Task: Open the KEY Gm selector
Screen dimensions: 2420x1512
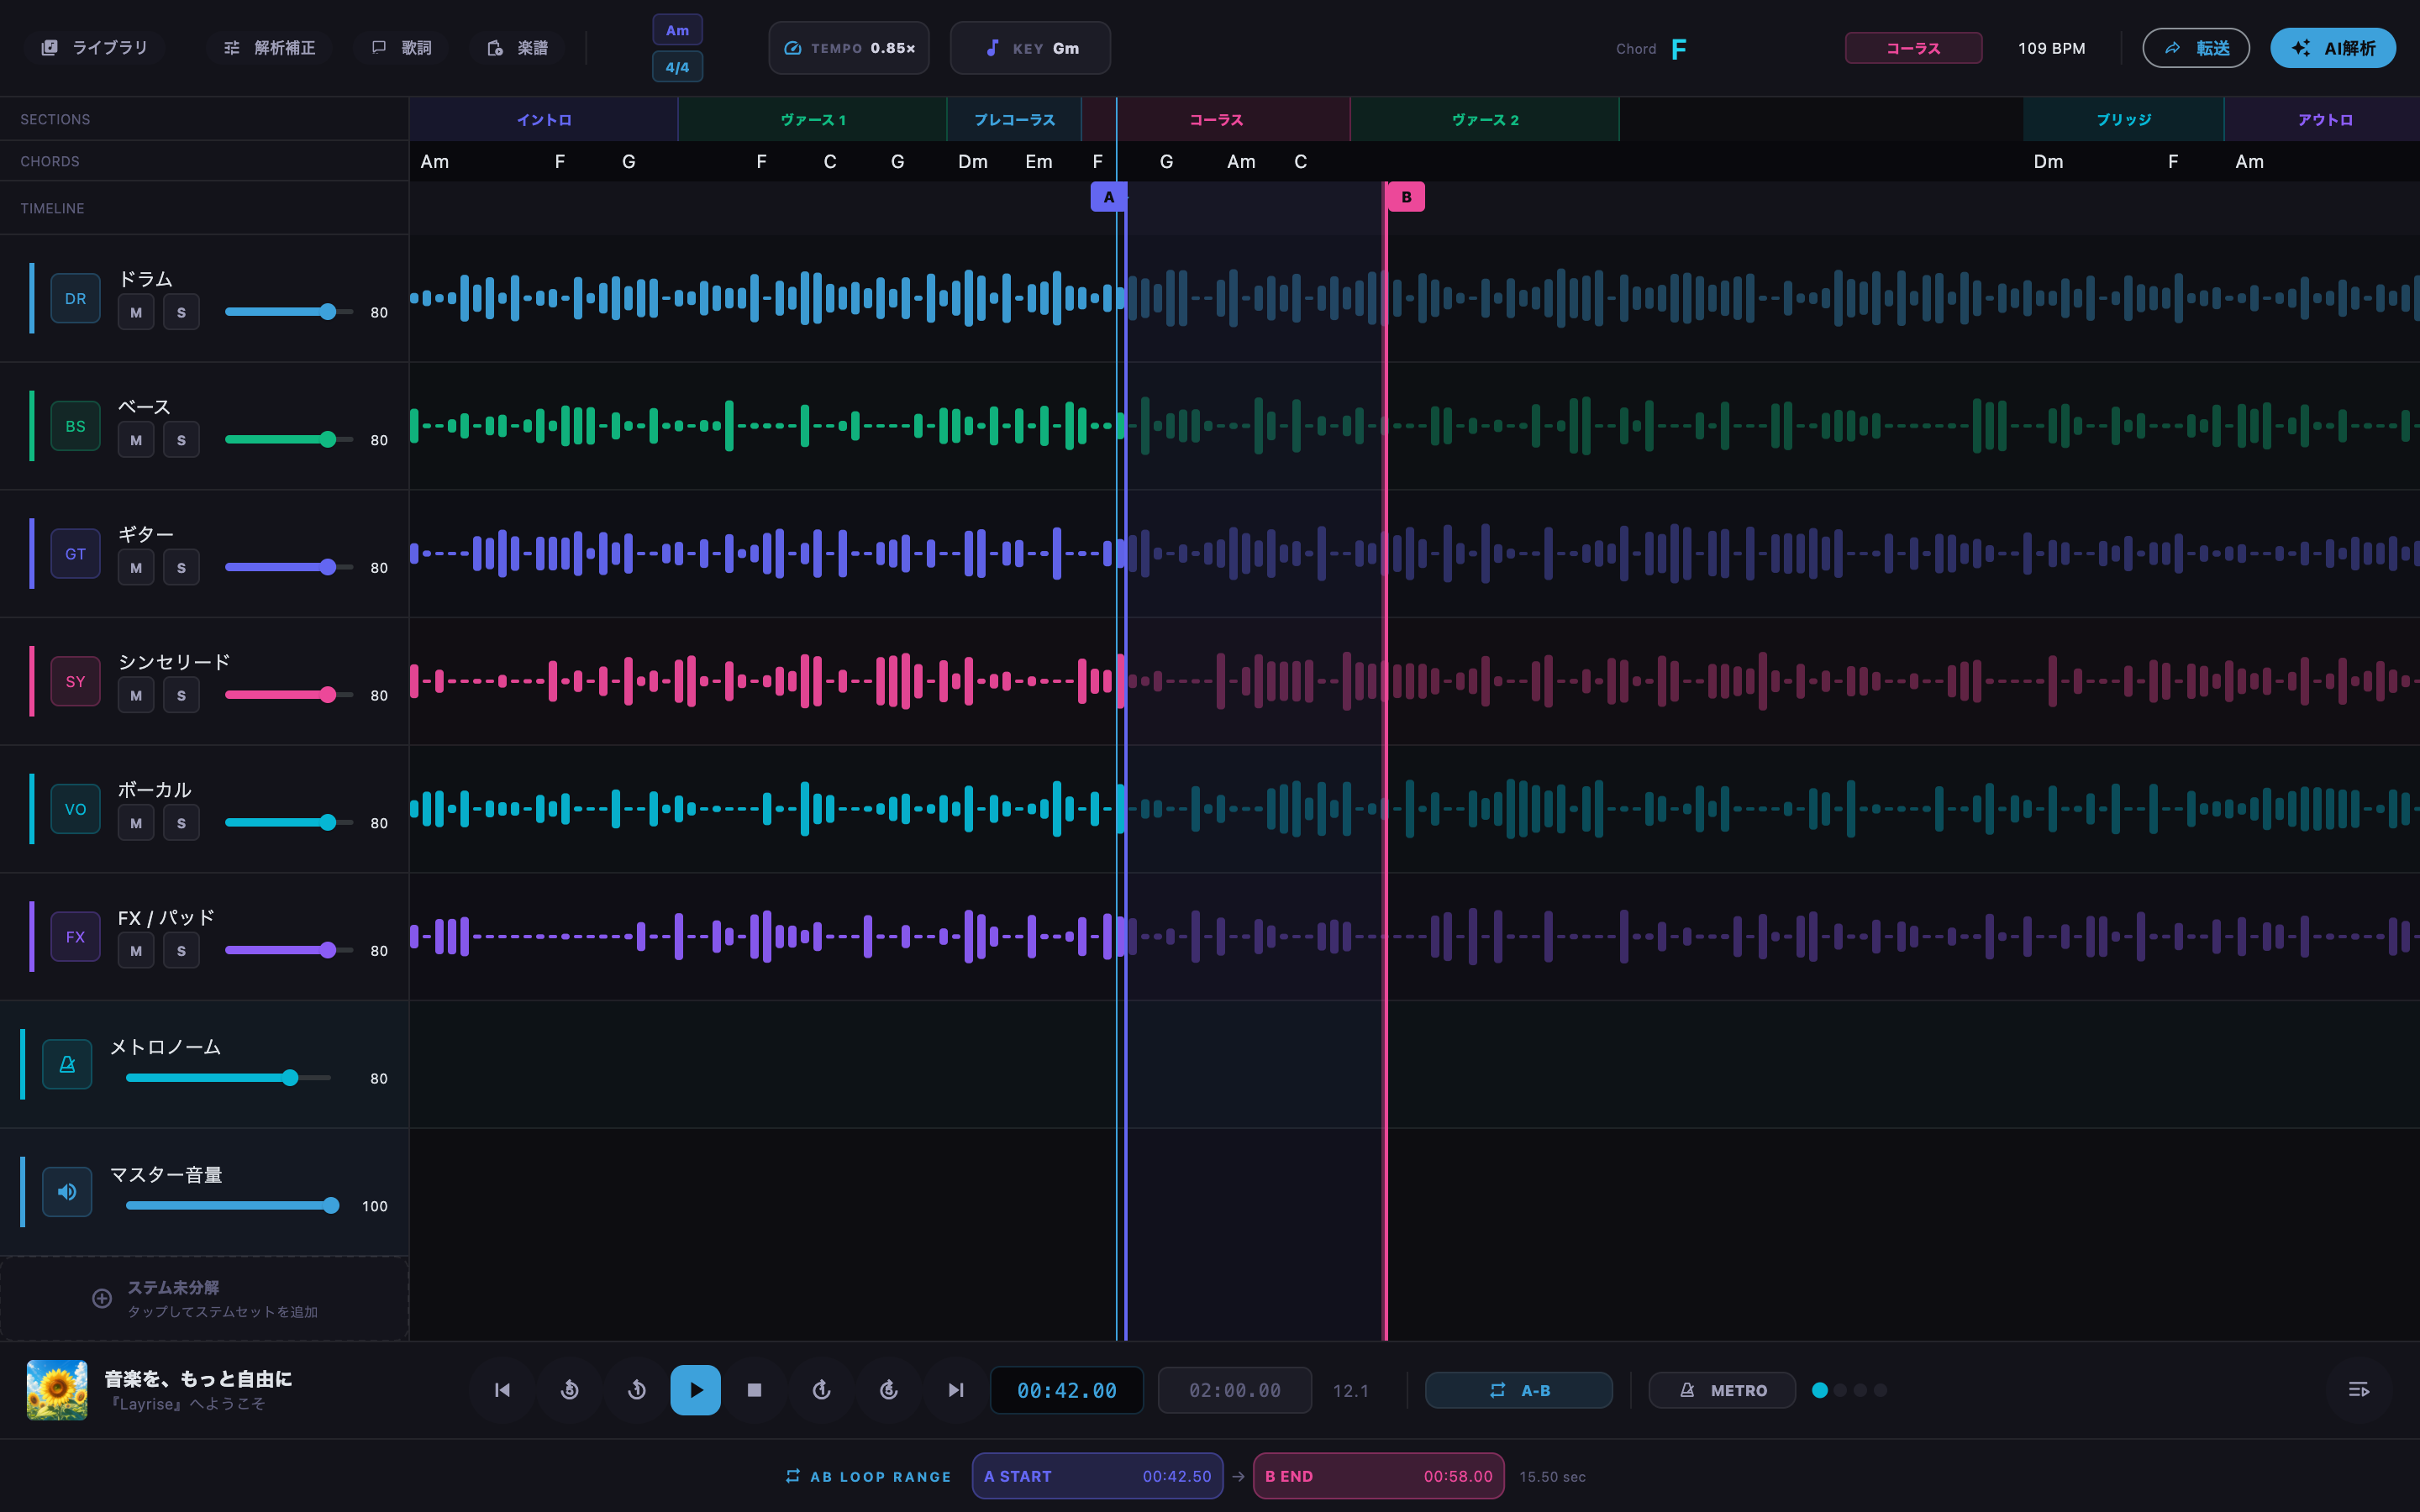Action: click(1030, 48)
